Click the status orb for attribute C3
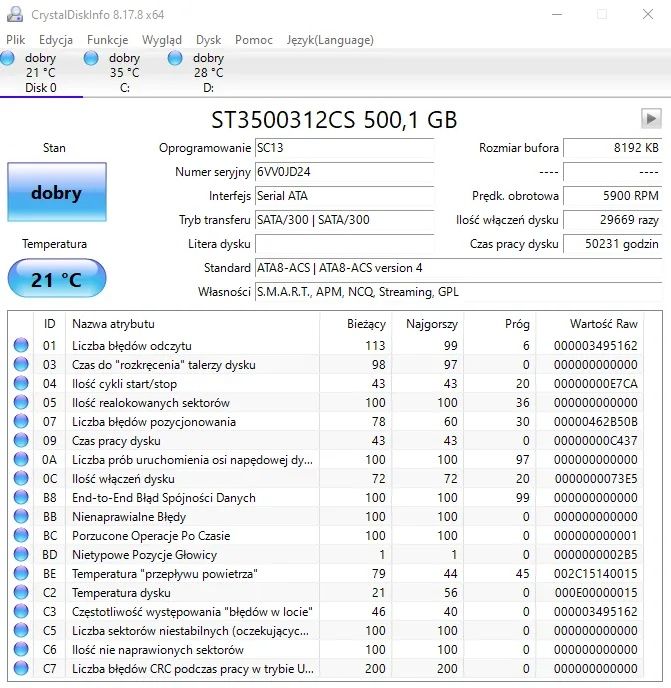Image resolution: width=671 pixels, height=688 pixels. (x=21, y=611)
